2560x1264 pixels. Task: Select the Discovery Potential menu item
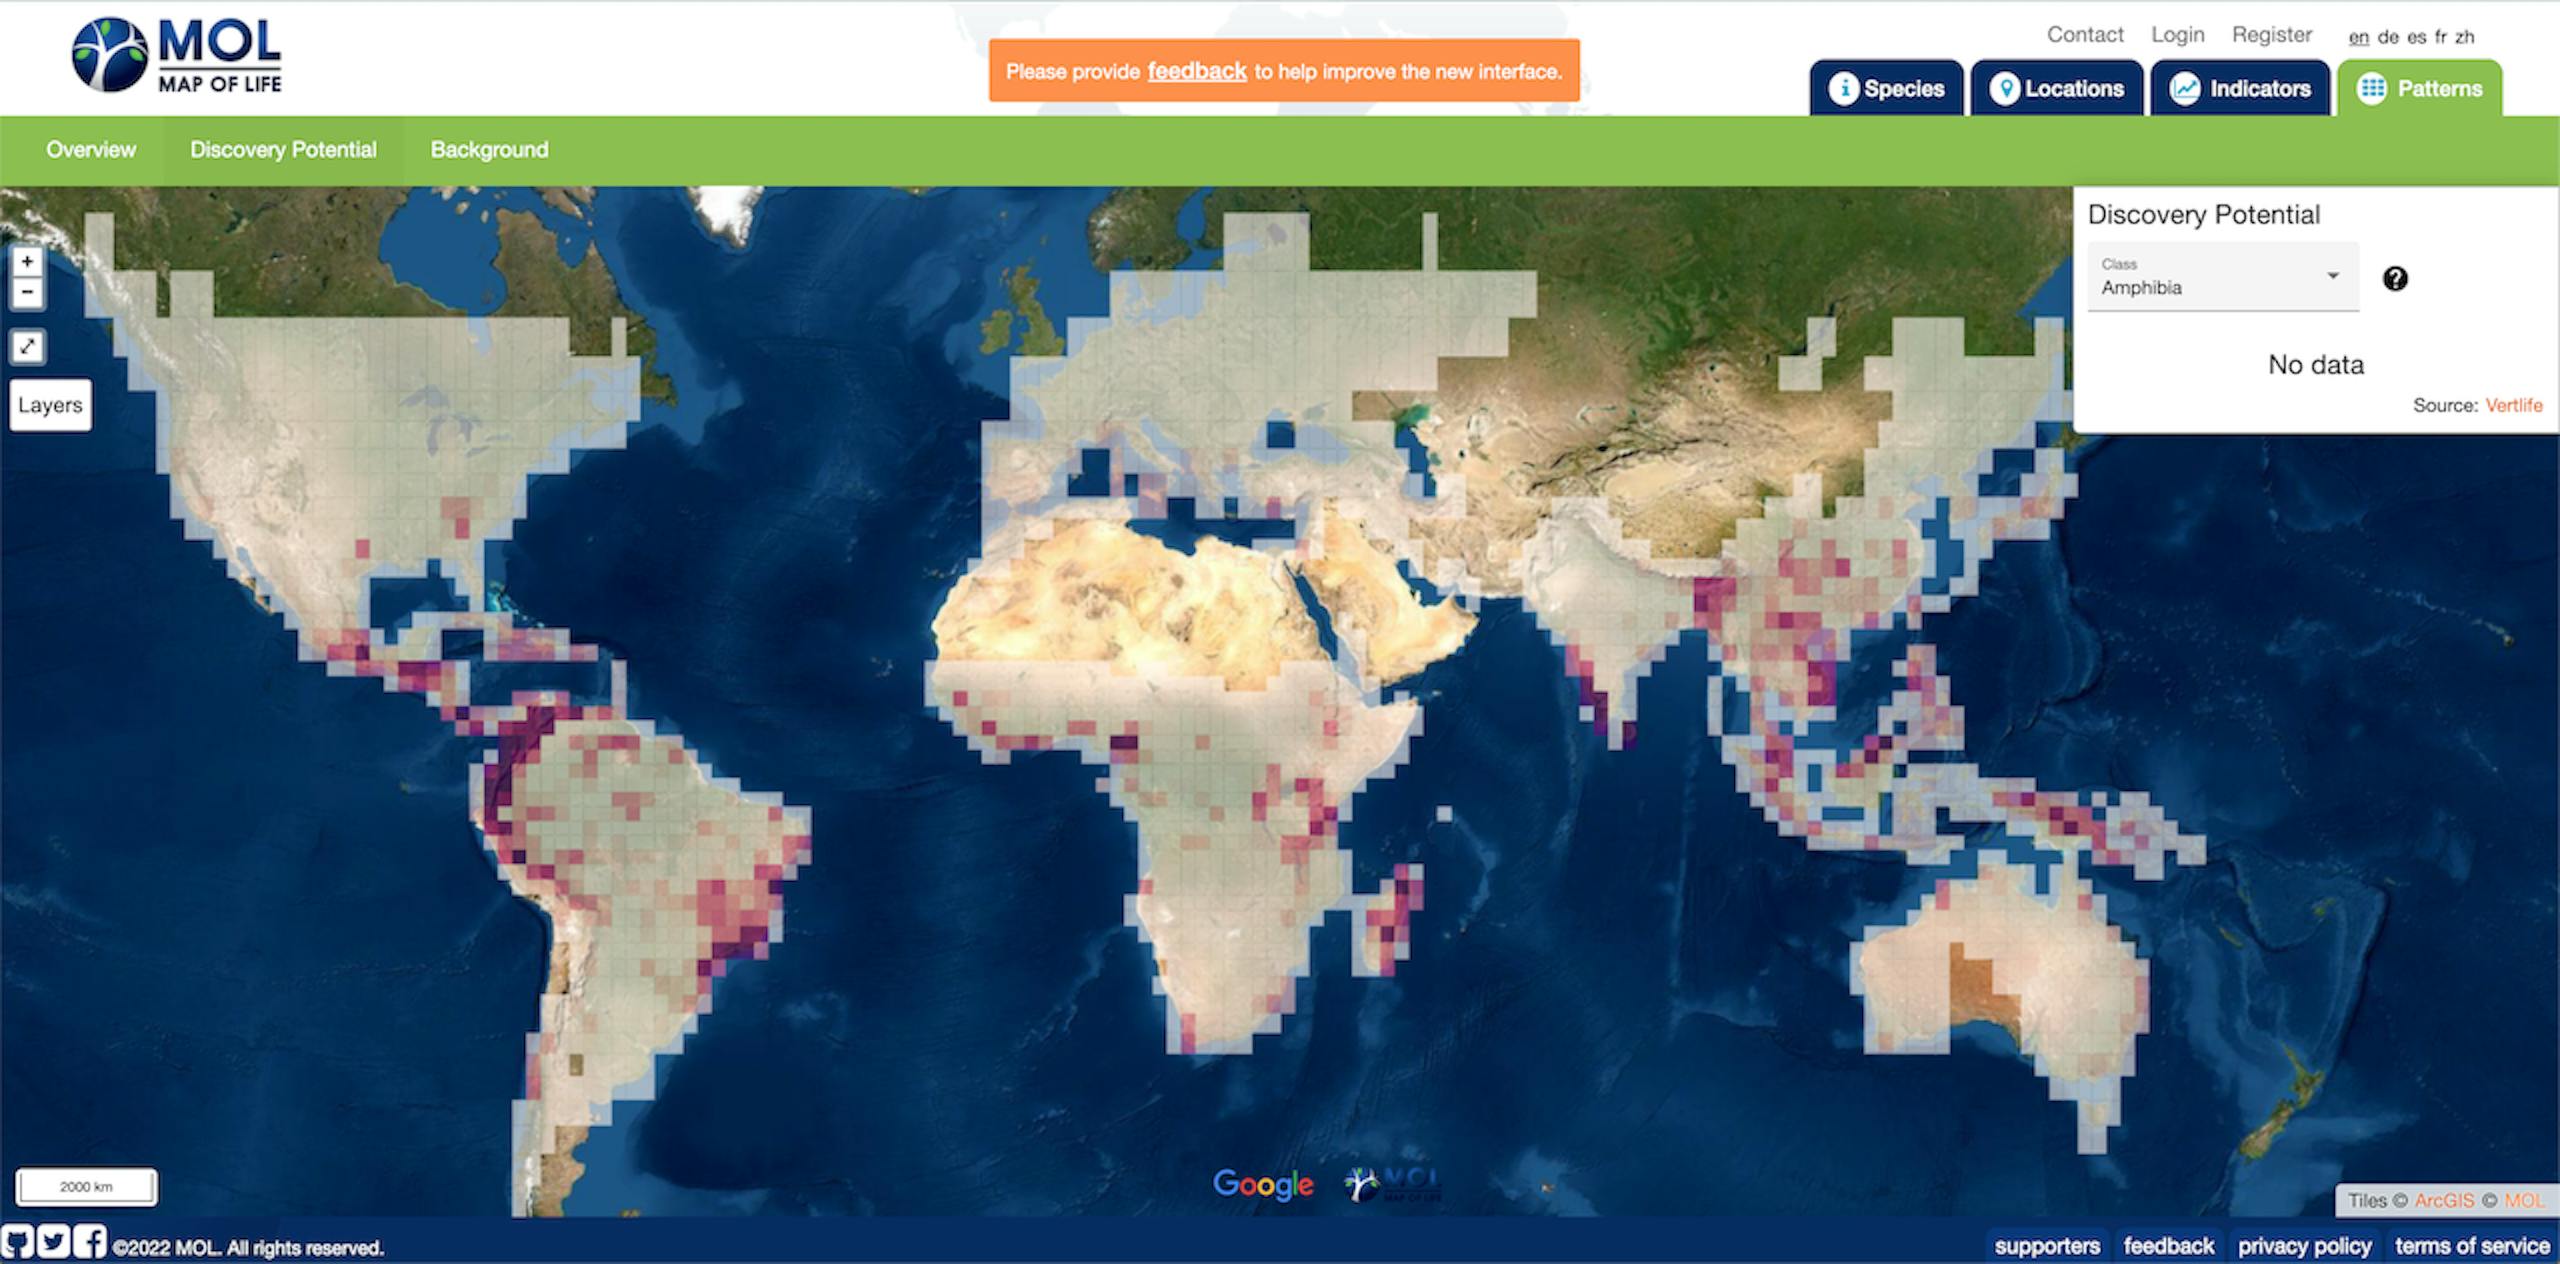(283, 150)
